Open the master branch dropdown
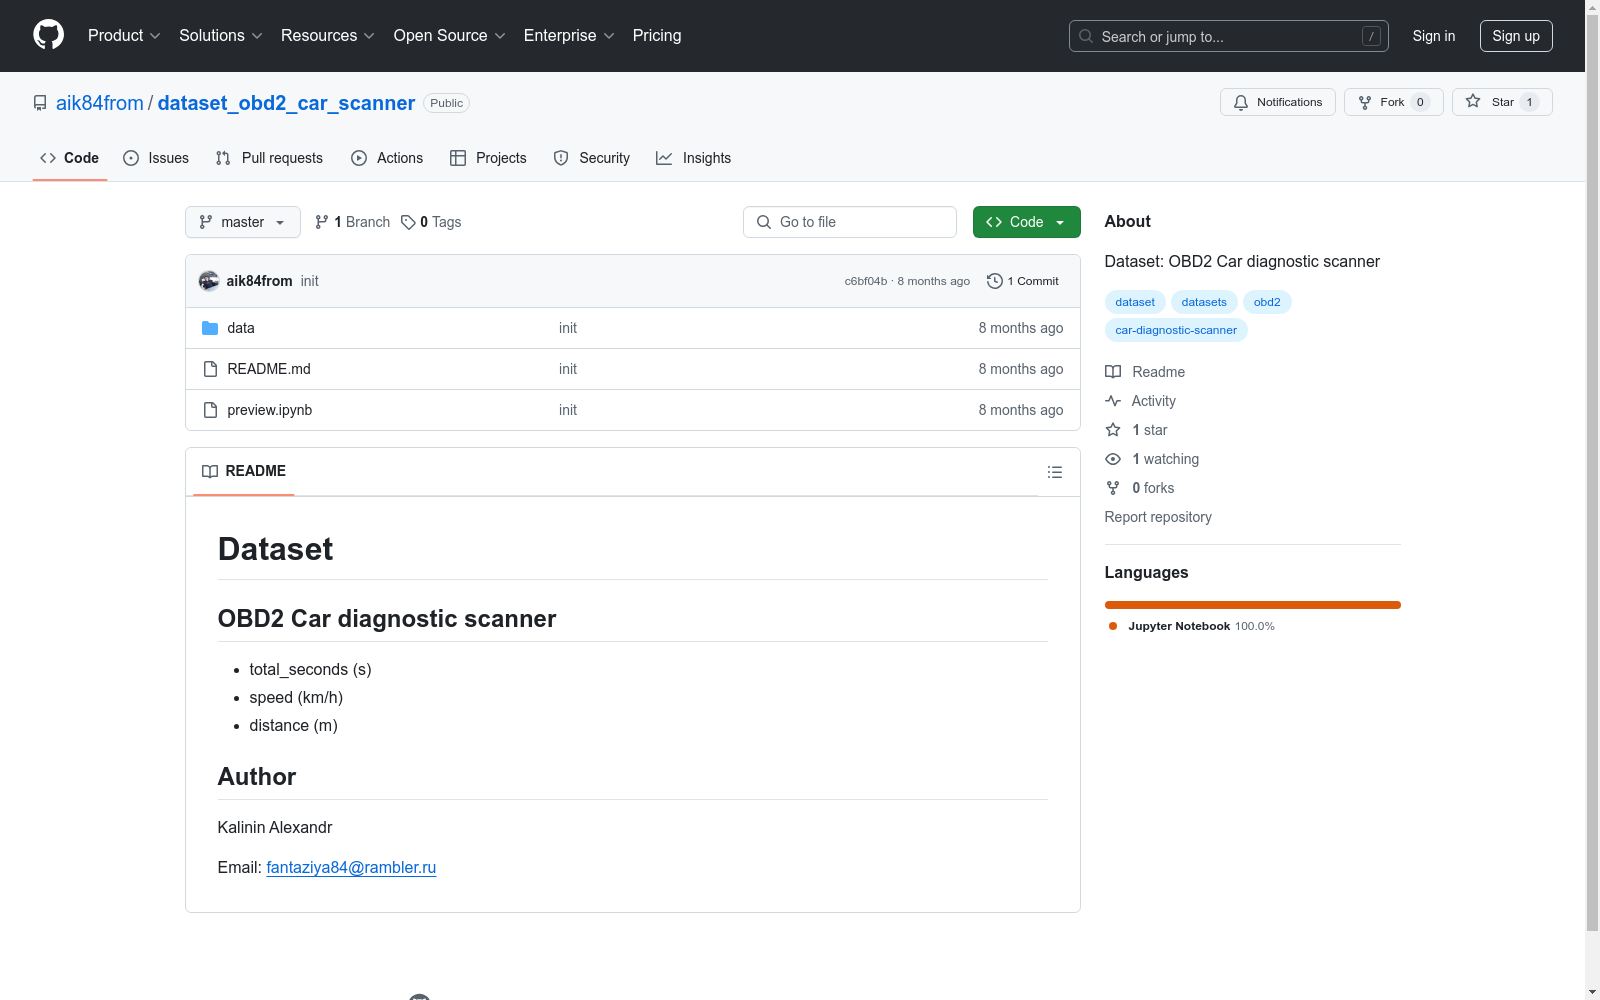Screen dimensions: 1600x1000 pos(243,222)
